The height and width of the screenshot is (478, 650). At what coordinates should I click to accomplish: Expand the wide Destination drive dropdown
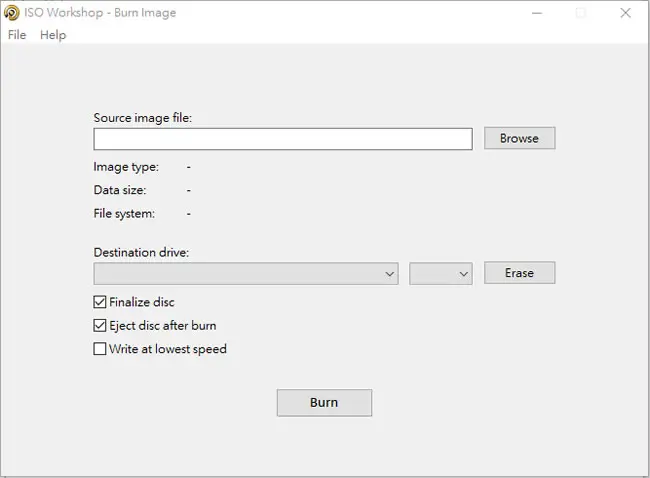[x=246, y=274]
